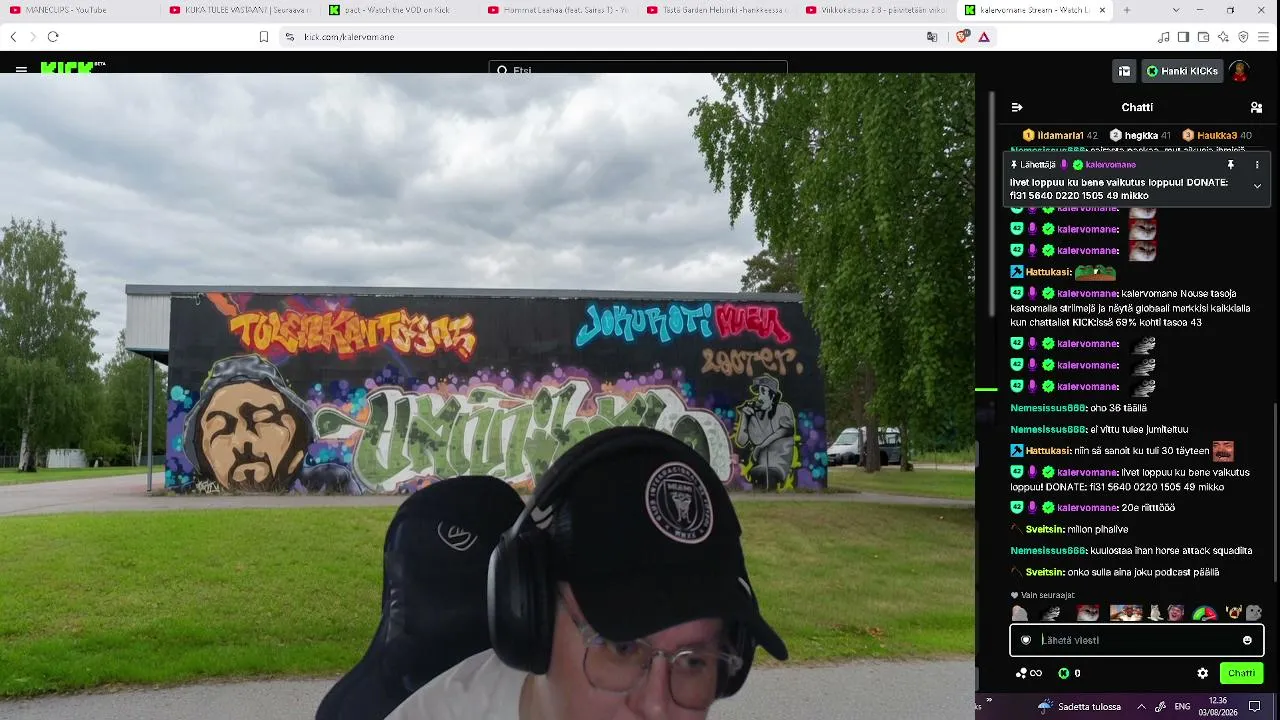
Task: Focus the Etsi search box
Action: pos(638,69)
